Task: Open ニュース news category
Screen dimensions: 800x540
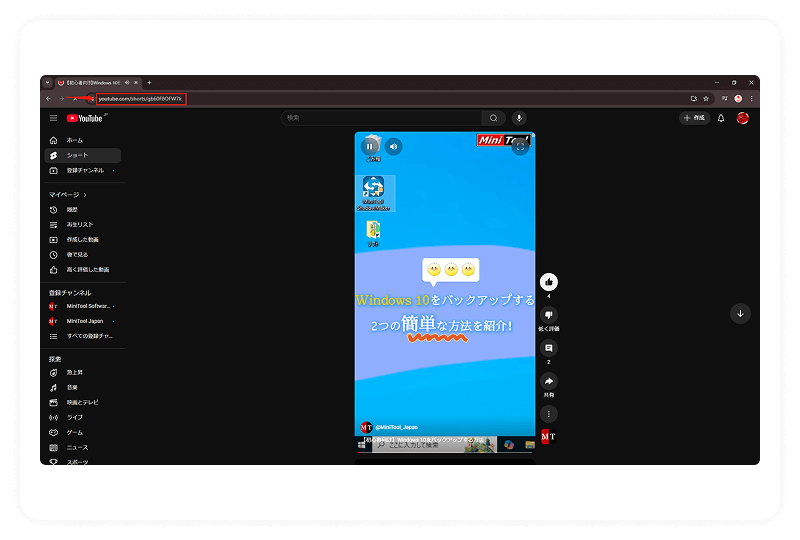Action: [83, 448]
